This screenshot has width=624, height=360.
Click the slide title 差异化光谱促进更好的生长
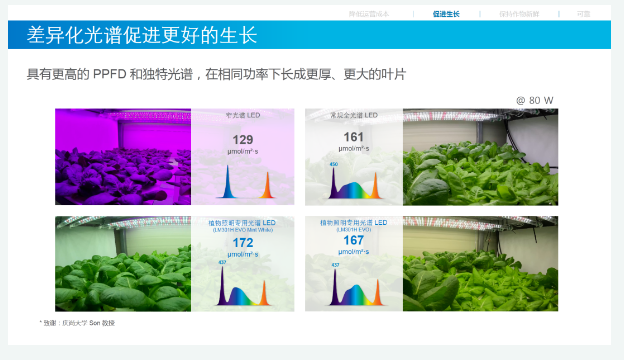pos(142,35)
